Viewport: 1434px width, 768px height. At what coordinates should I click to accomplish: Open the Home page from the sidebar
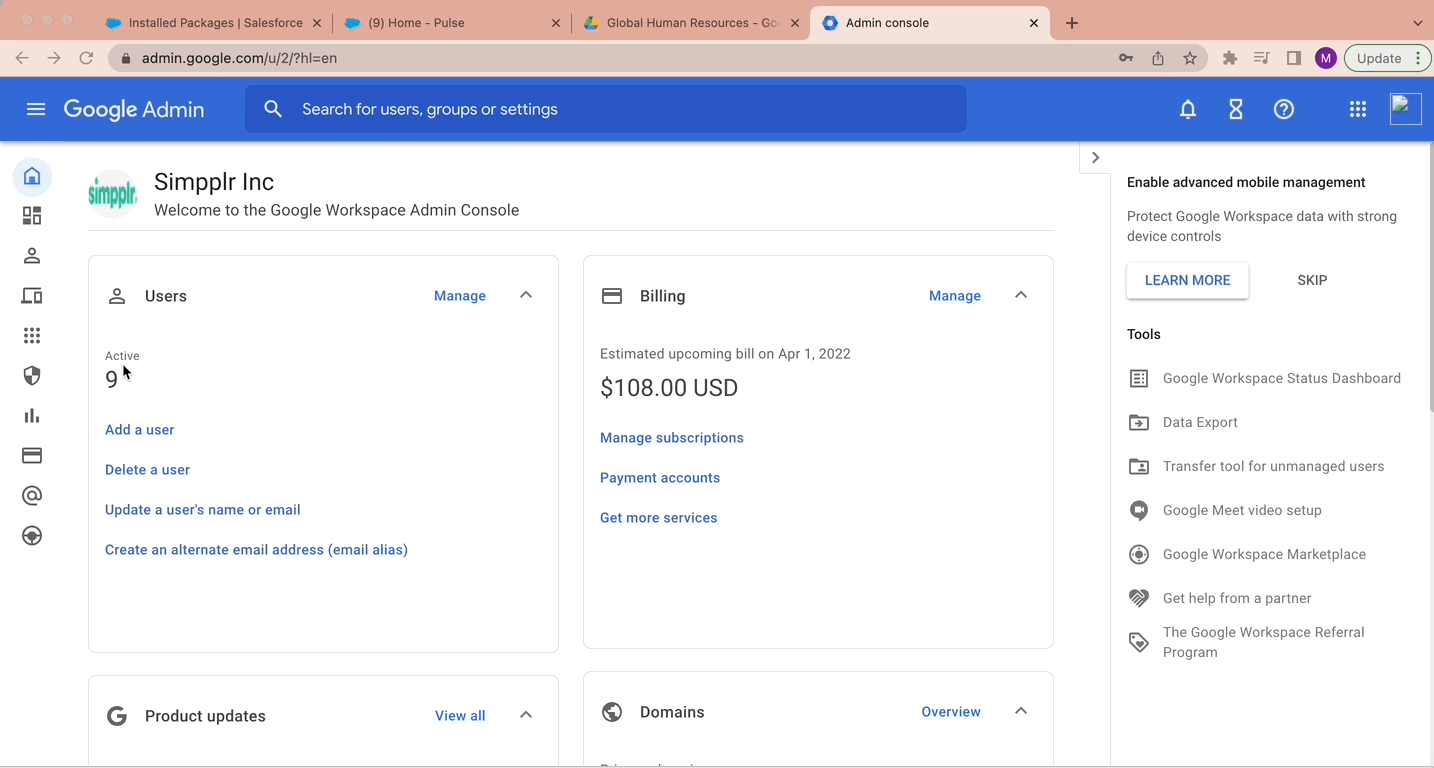32,176
